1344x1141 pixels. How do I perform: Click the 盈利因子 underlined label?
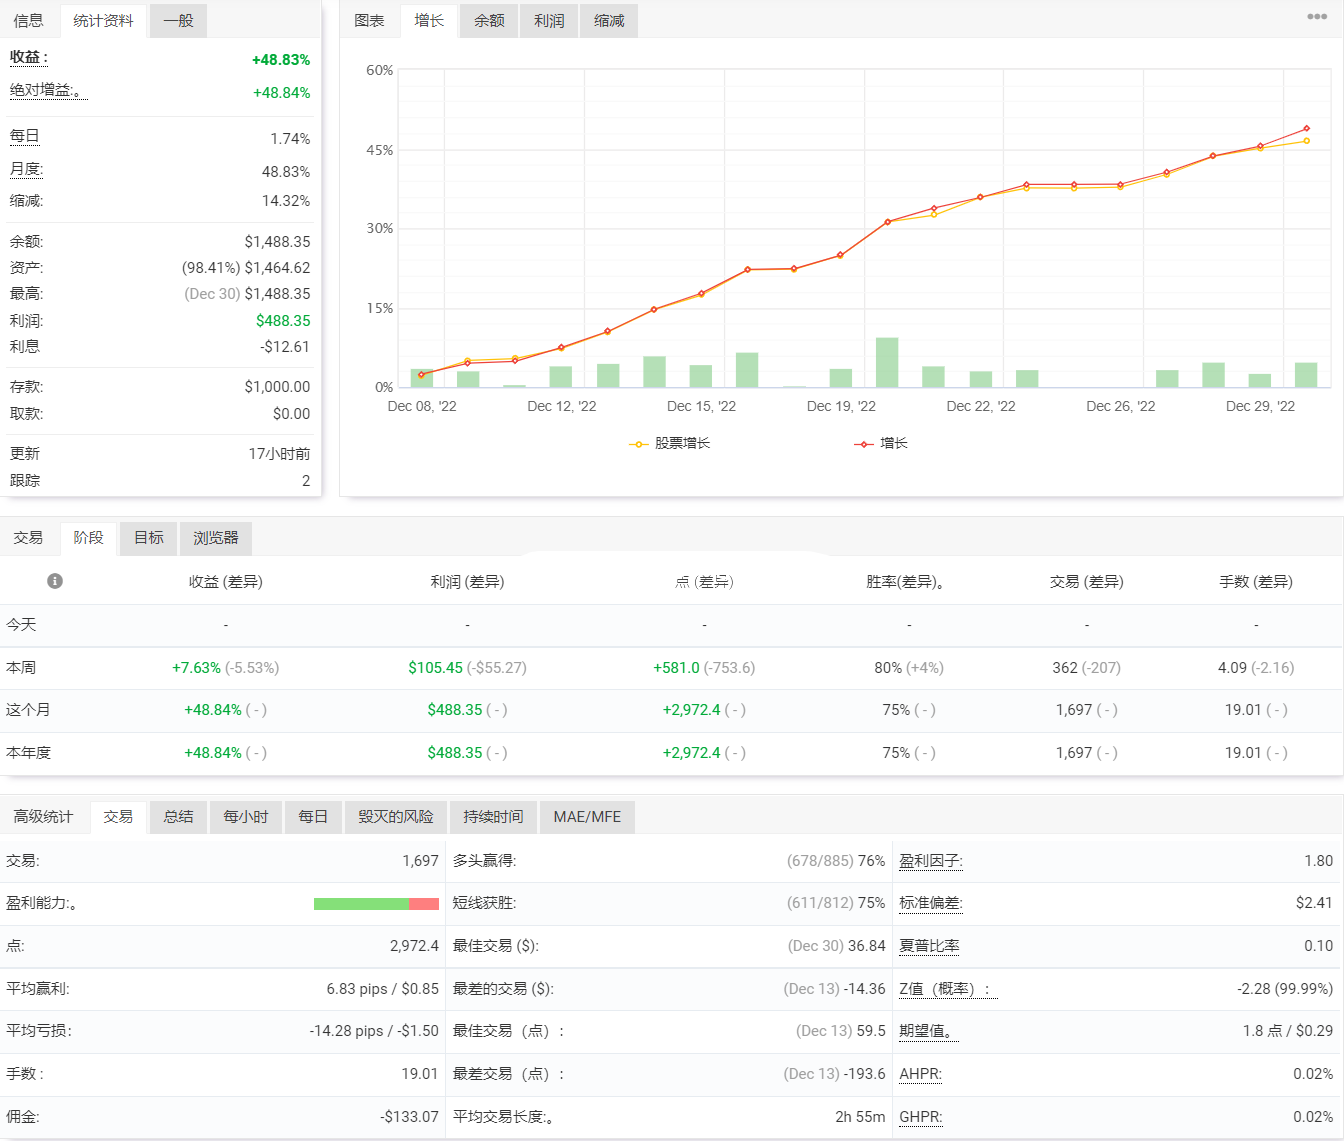click(x=930, y=861)
